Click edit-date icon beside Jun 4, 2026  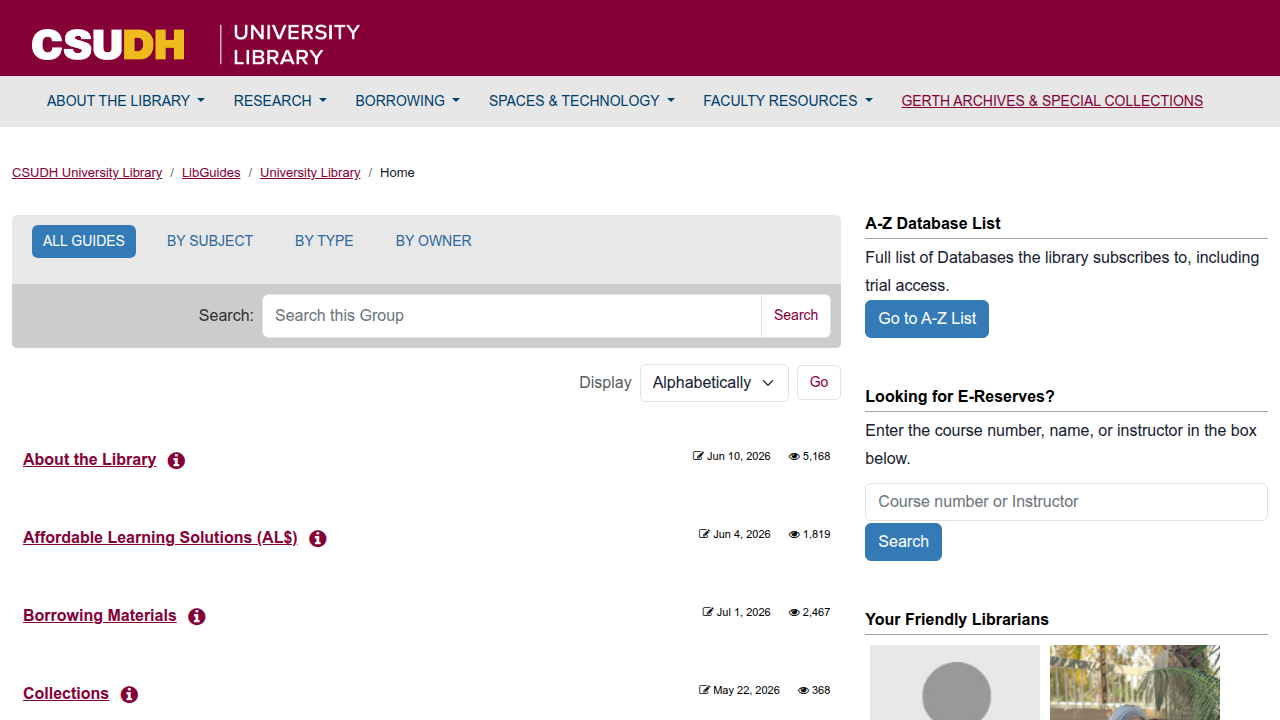click(x=704, y=534)
